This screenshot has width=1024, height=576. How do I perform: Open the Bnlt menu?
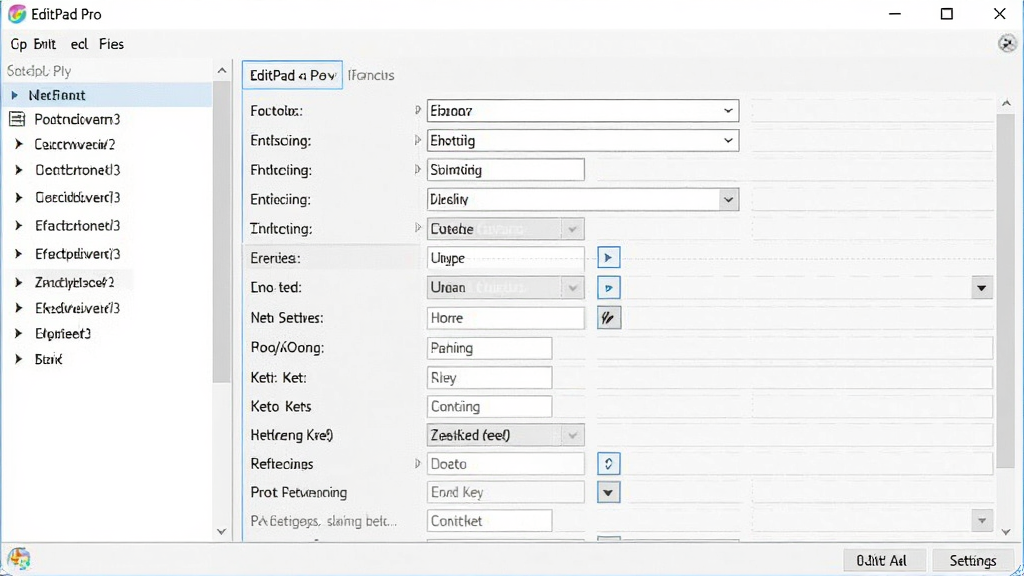[44, 44]
